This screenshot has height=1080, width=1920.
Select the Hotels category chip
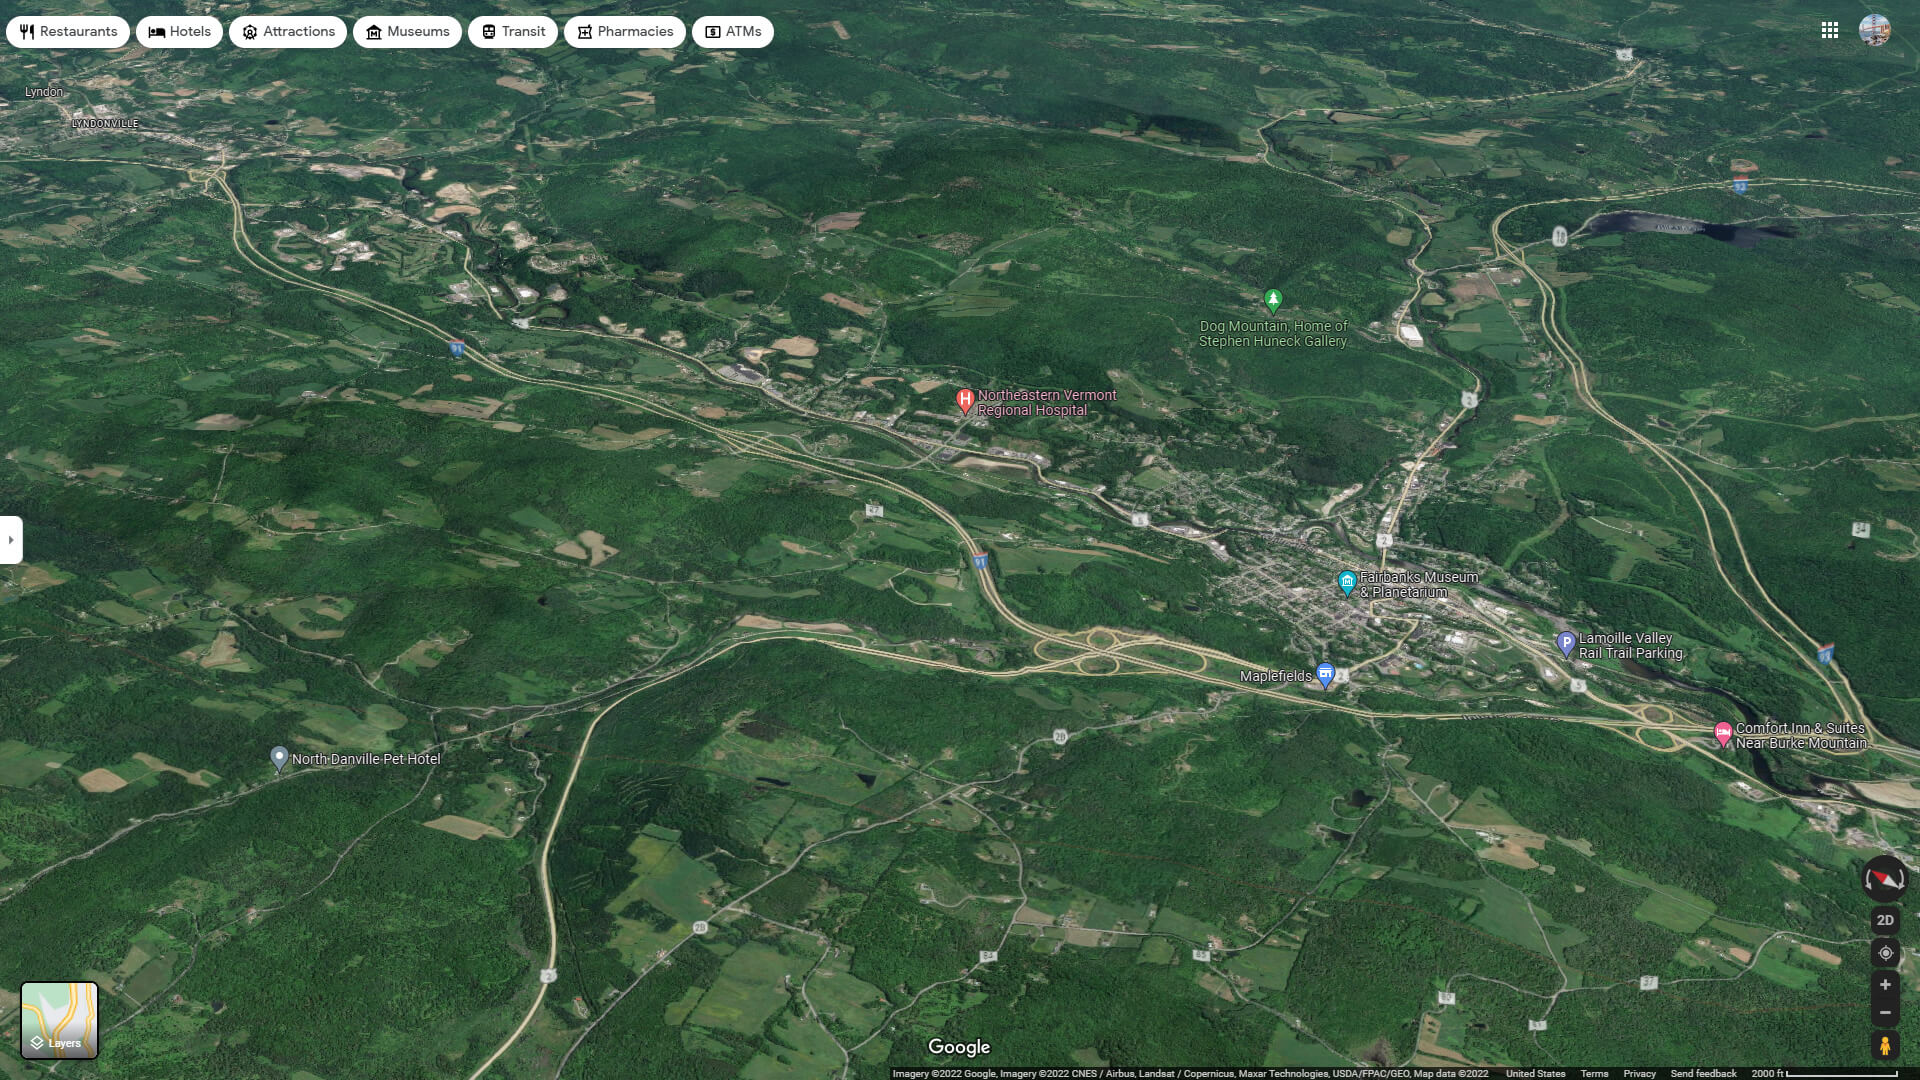point(180,32)
